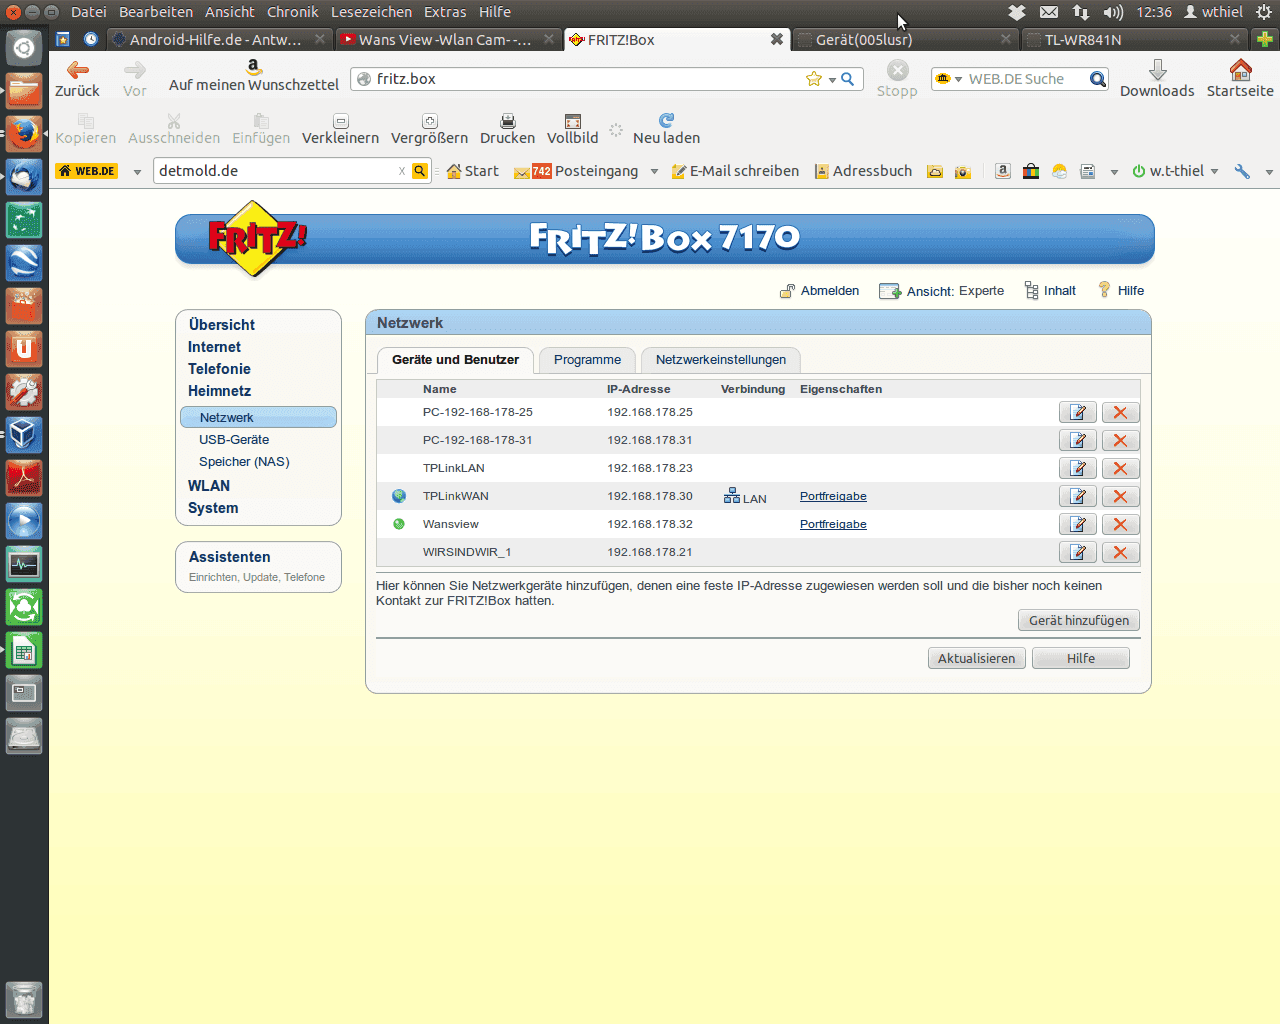This screenshot has width=1280, height=1024.
Task: Open VirtualBox from the launcher
Action: pyautogui.click(x=24, y=434)
